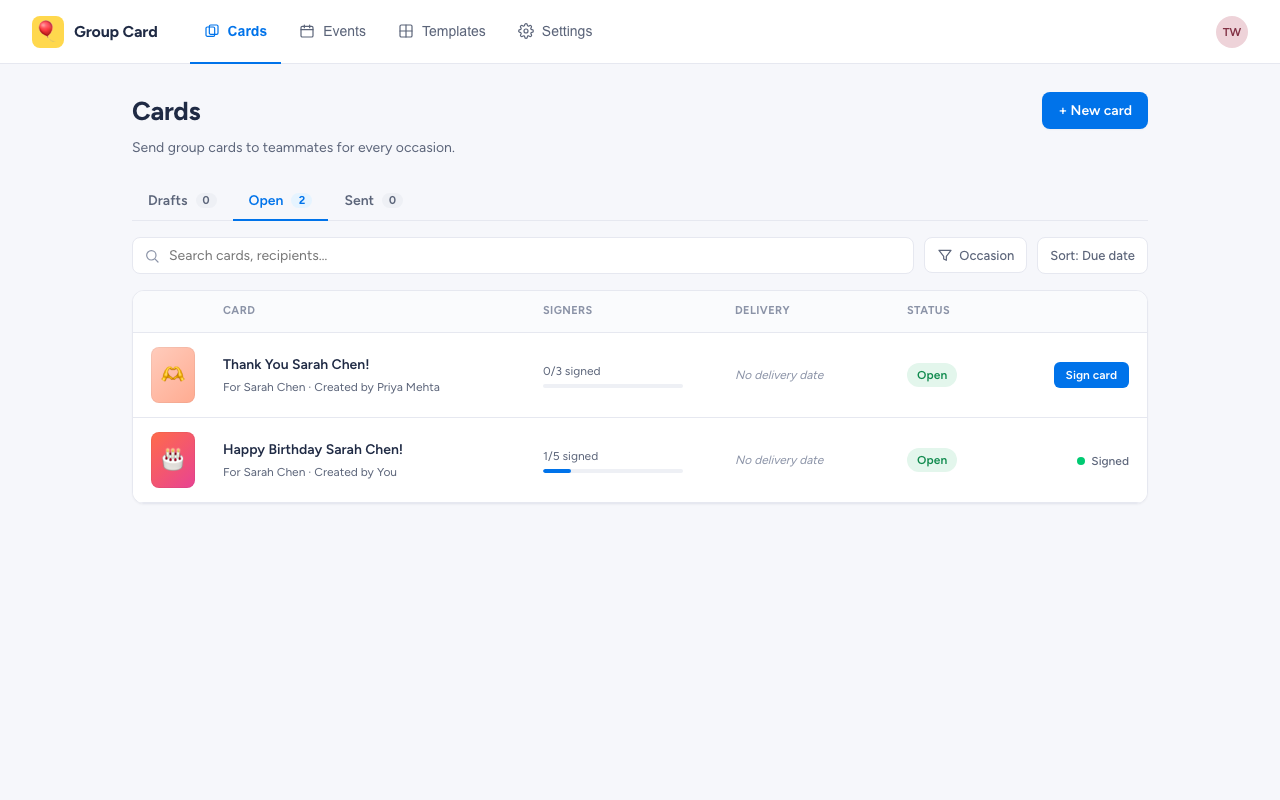Image resolution: width=1280 pixels, height=800 pixels.
Task: Click the Group Card balloon logo
Action: point(48,32)
